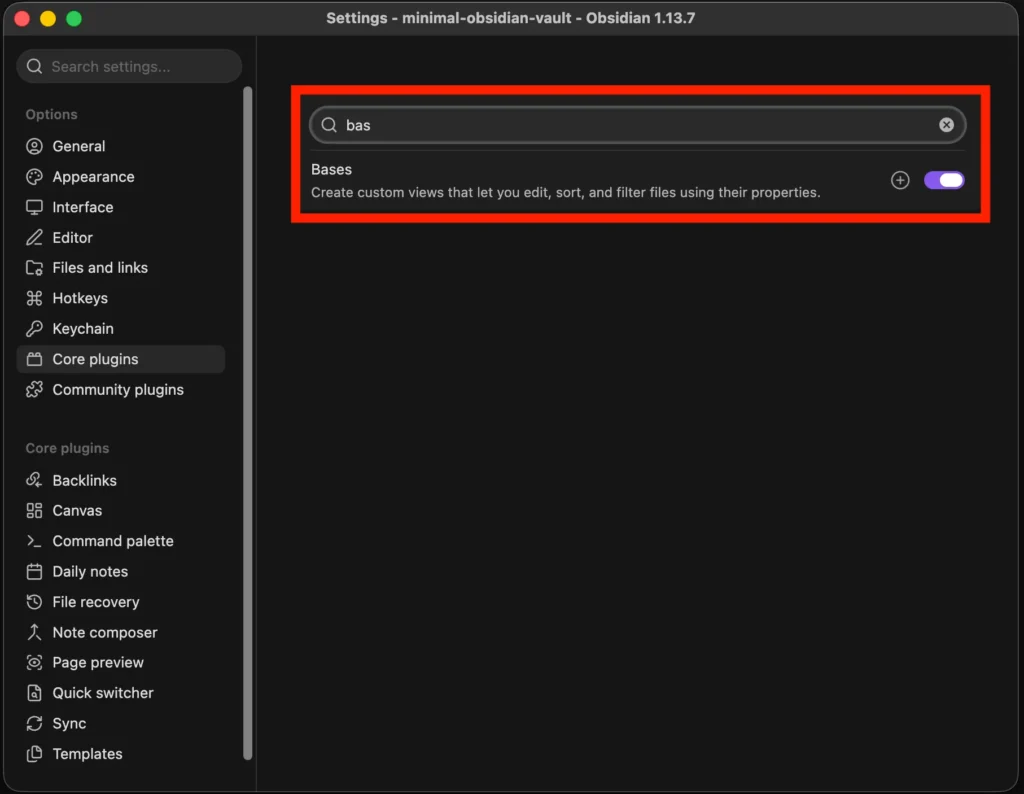The width and height of the screenshot is (1024, 794).
Task: Open Note composer plugin settings
Action: click(121, 632)
